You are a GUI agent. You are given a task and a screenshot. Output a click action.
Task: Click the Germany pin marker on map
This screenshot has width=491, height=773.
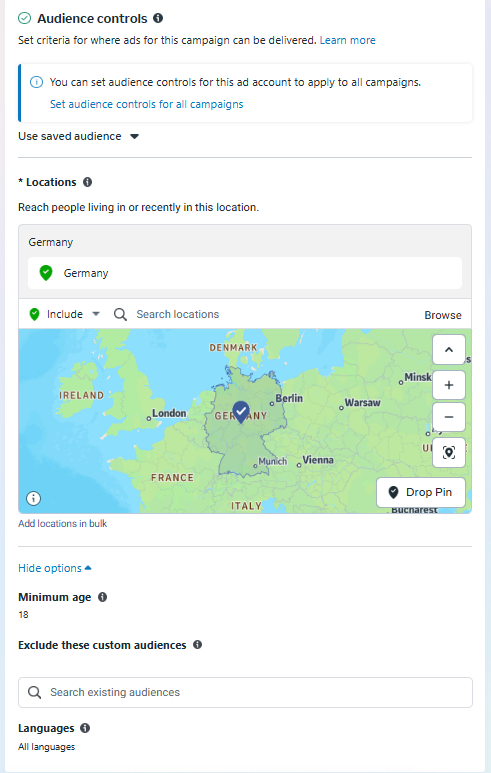coord(241,412)
